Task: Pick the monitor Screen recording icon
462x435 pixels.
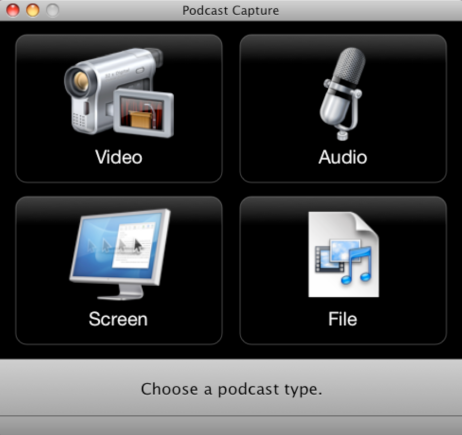Action: click(x=120, y=255)
